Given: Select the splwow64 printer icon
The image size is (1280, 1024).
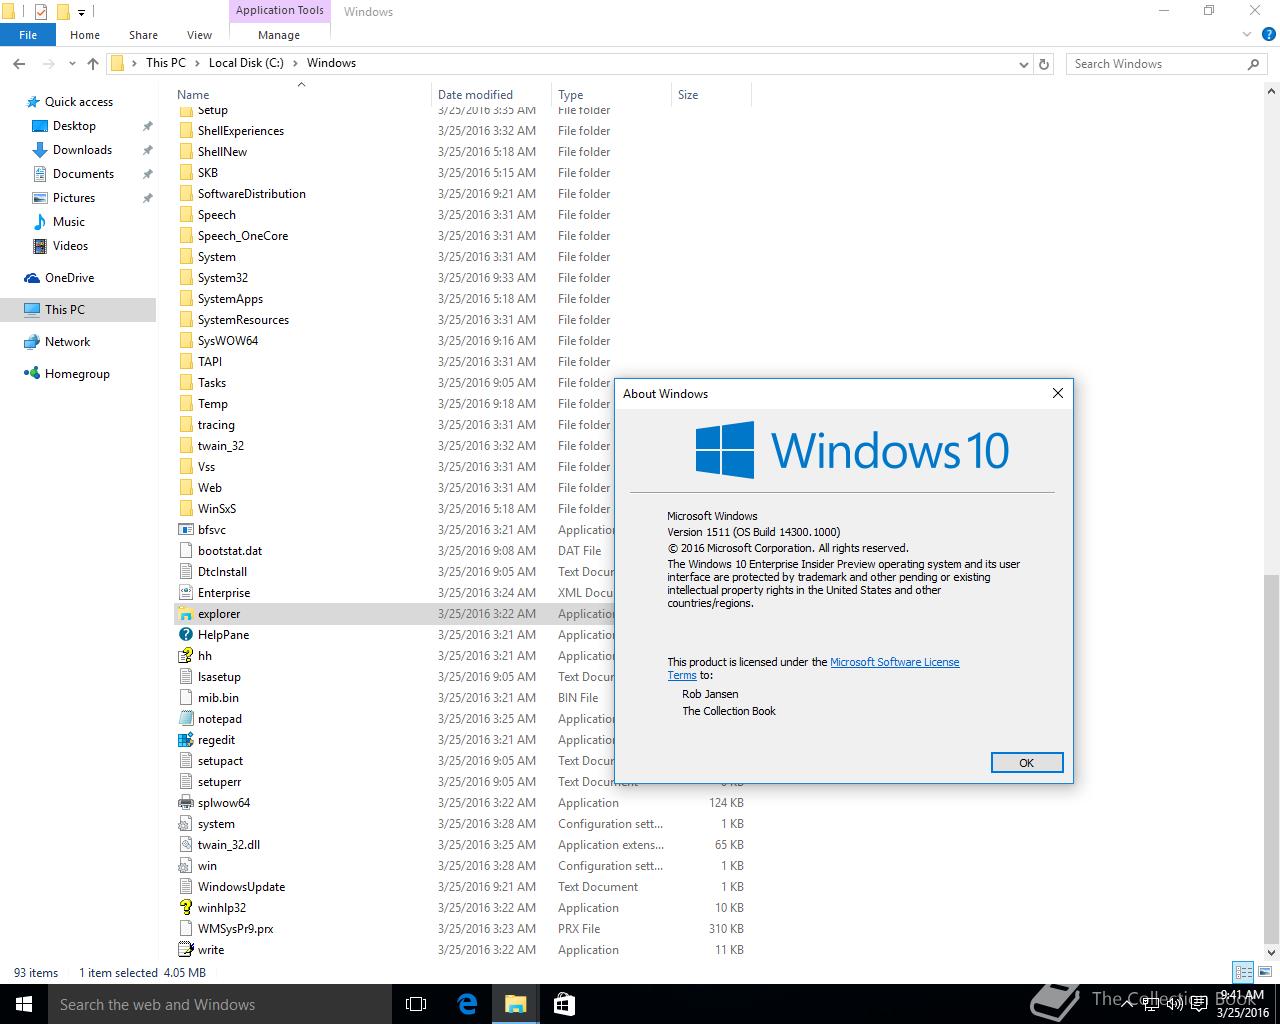Looking at the screenshot, I should point(185,803).
